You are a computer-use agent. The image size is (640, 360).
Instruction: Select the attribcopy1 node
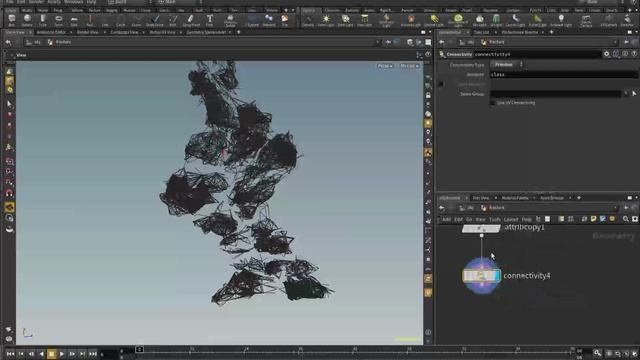481,228
